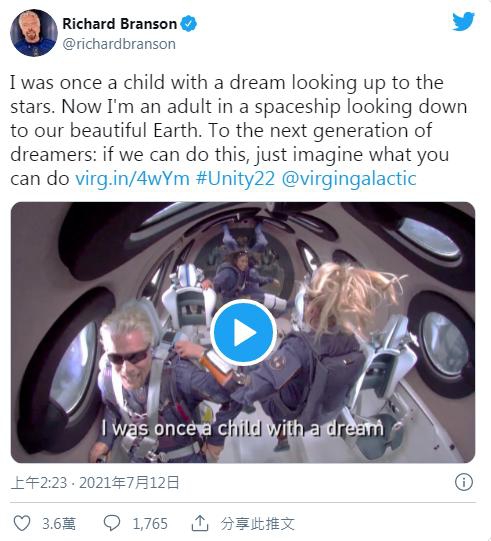Open Richard Branson's profile picture
The image size is (491, 541).
pyautogui.click(x=34, y=33)
